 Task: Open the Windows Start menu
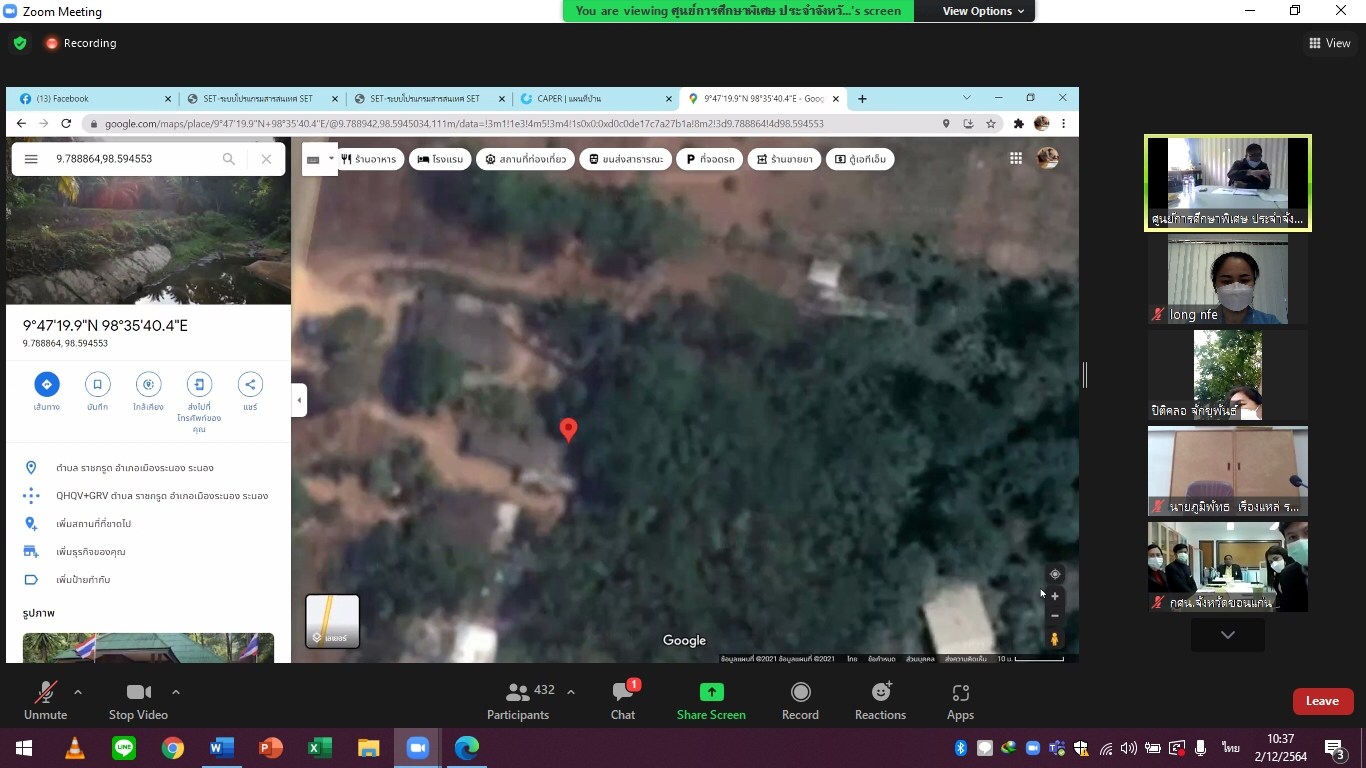(23, 748)
